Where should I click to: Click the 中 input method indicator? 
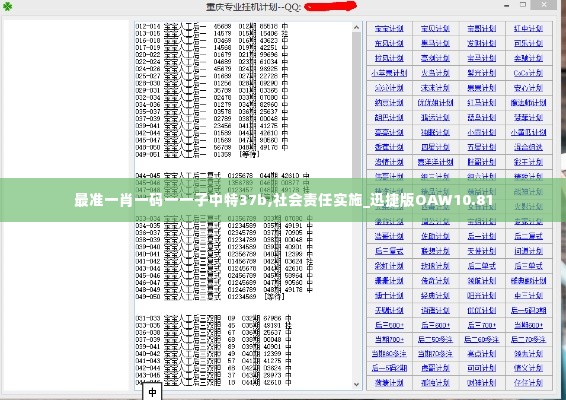[152, 392]
